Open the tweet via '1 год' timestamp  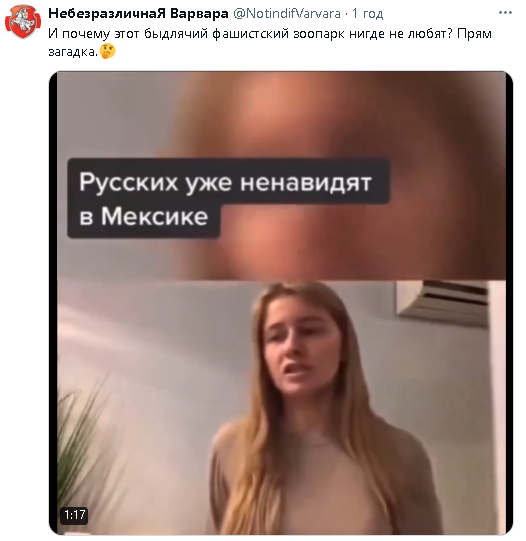(367, 13)
